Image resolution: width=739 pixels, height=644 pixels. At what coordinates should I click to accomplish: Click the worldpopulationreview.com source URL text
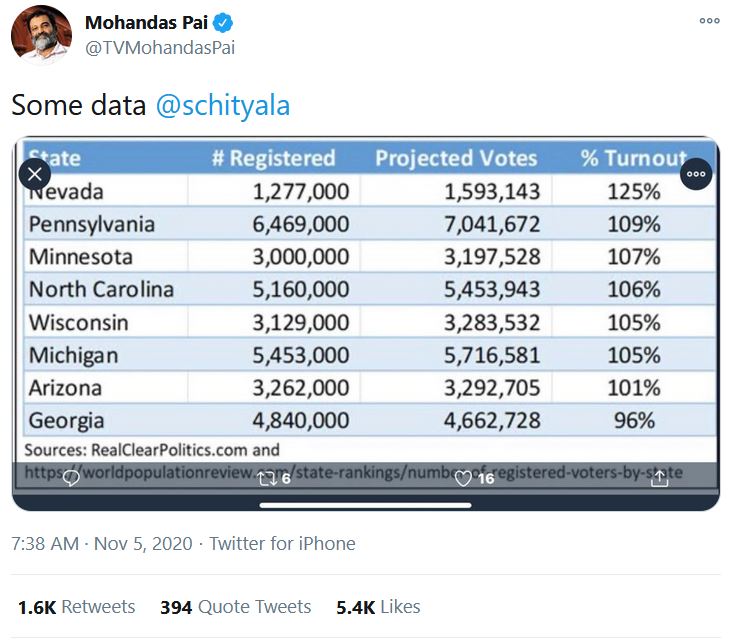(x=353, y=472)
